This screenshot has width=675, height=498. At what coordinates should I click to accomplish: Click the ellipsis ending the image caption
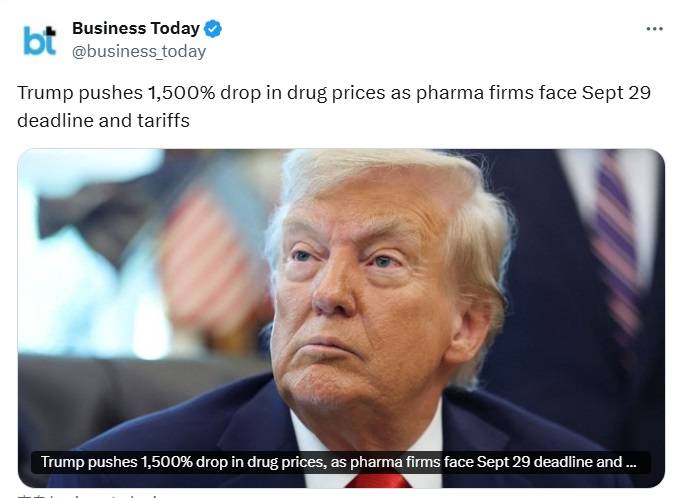point(631,463)
